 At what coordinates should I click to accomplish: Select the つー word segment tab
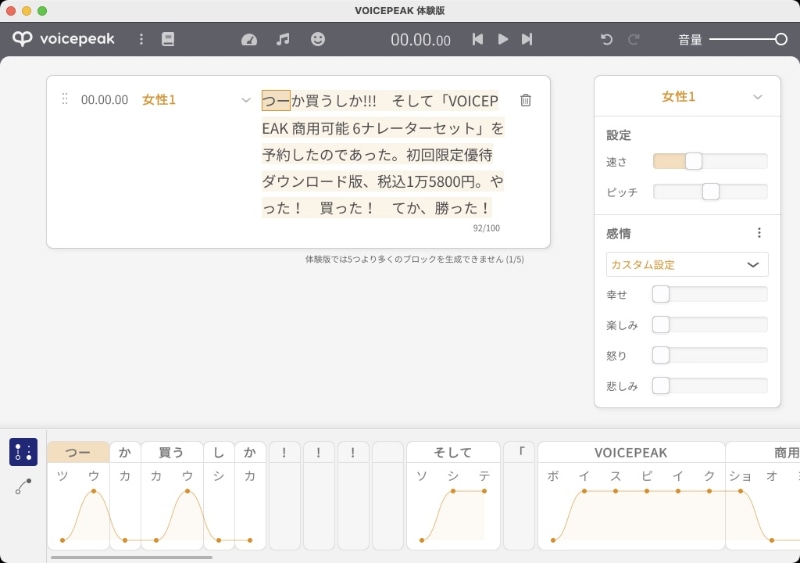tap(78, 452)
